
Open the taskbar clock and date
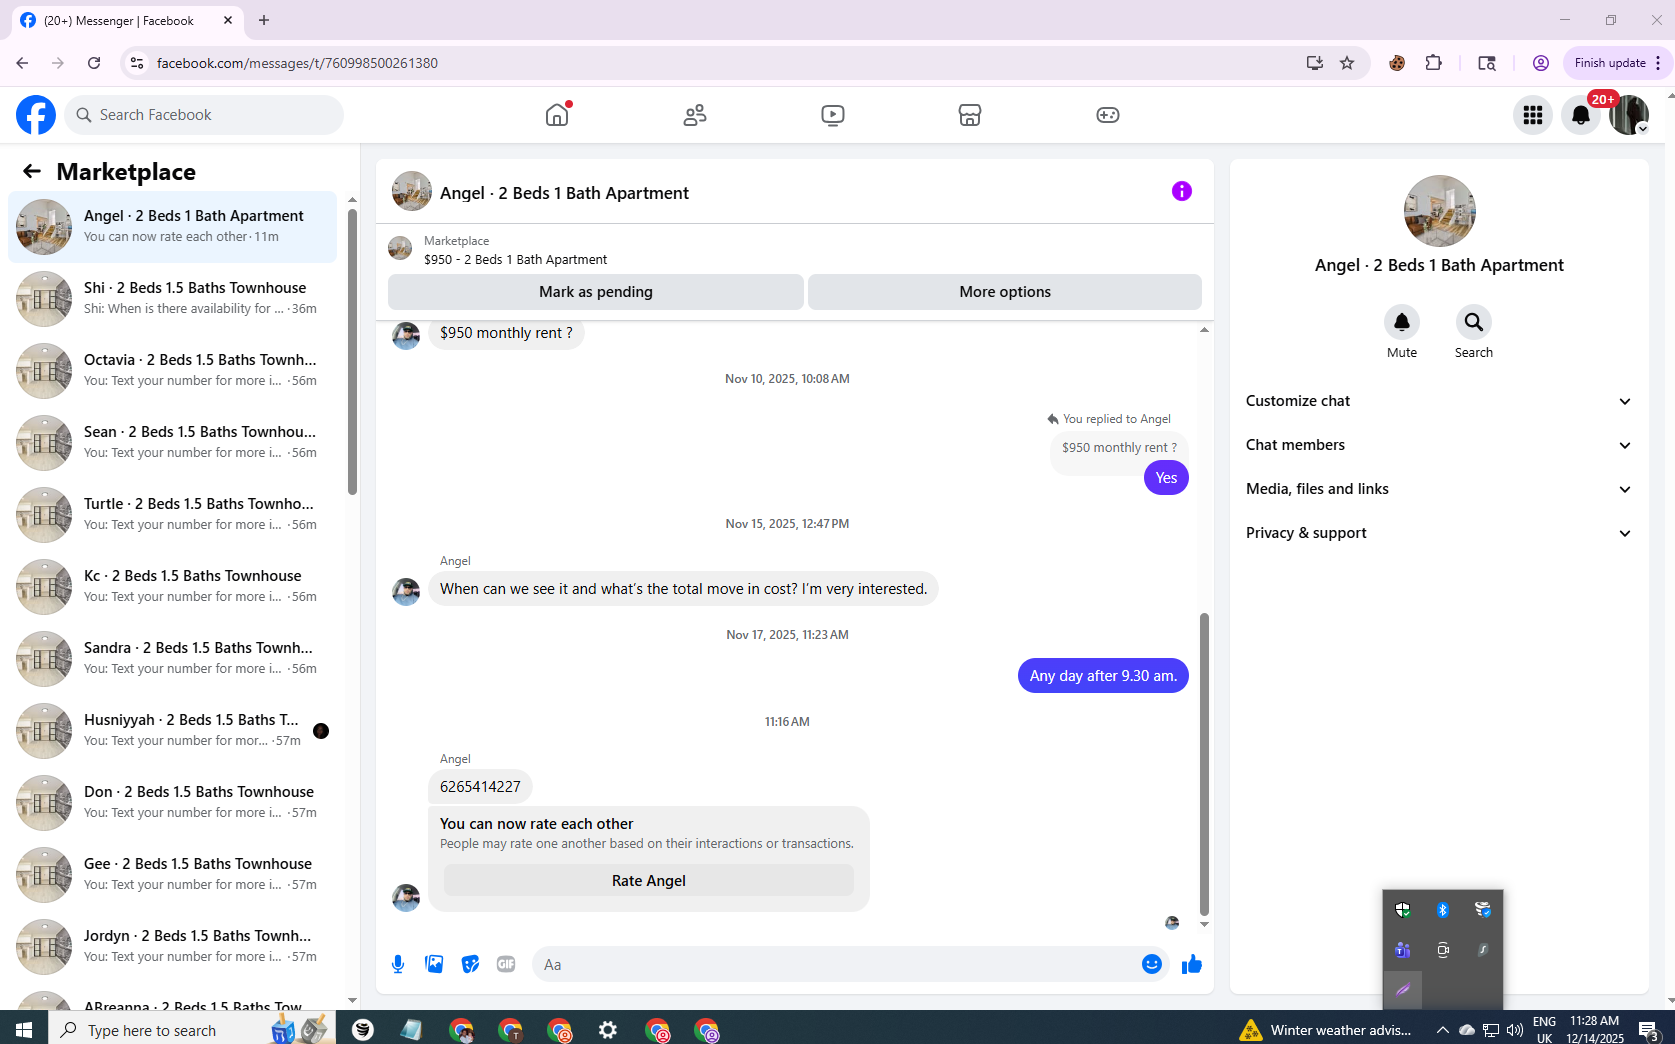click(1594, 1030)
